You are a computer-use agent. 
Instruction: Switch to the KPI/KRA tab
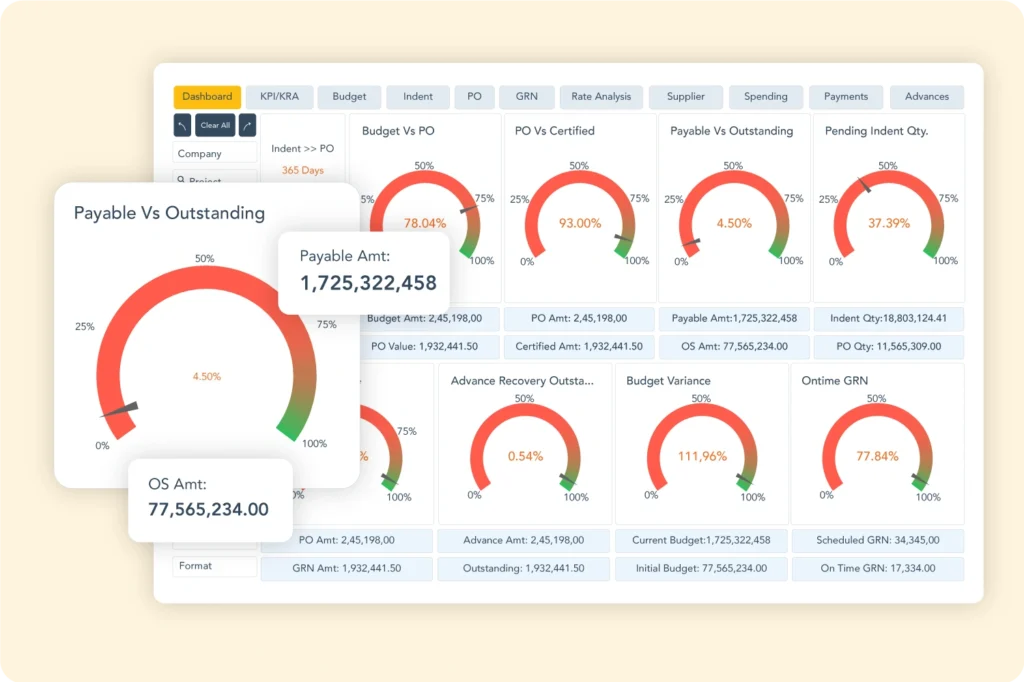[277, 97]
